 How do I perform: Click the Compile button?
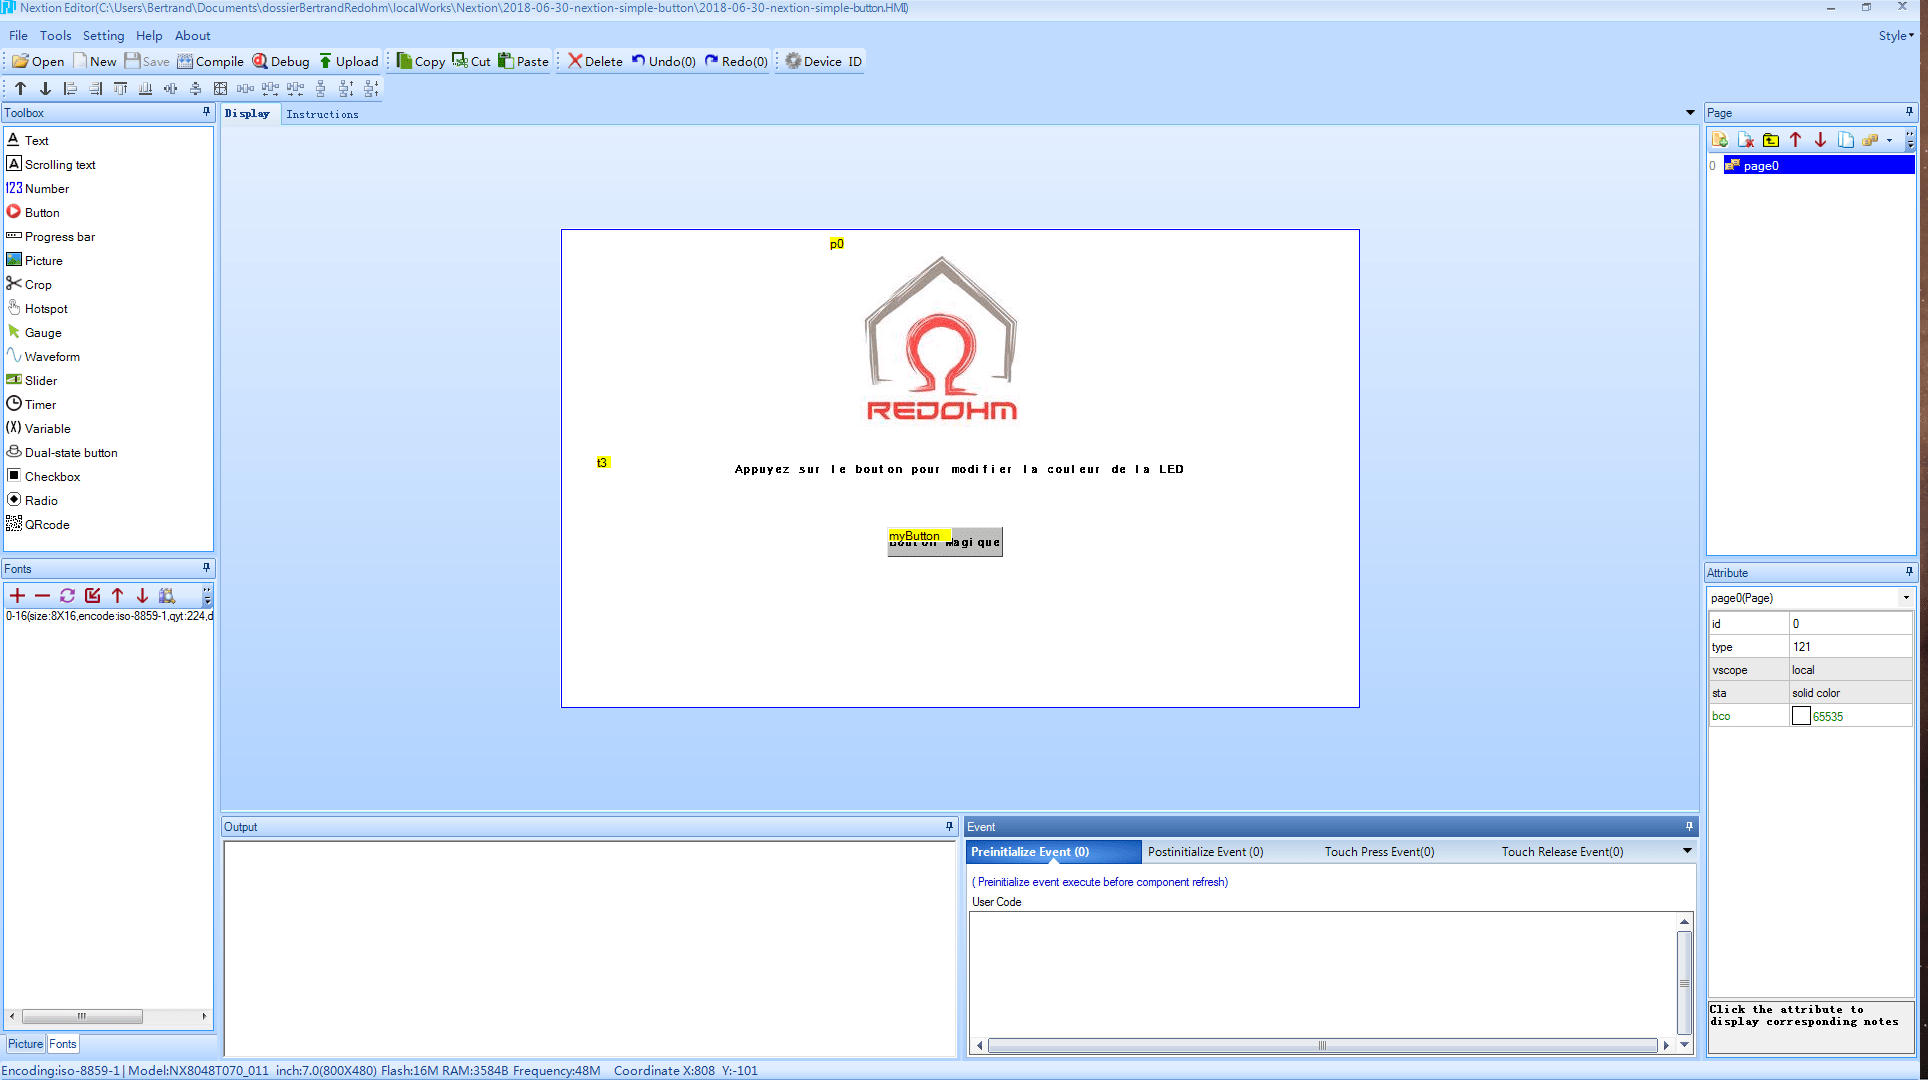(211, 61)
